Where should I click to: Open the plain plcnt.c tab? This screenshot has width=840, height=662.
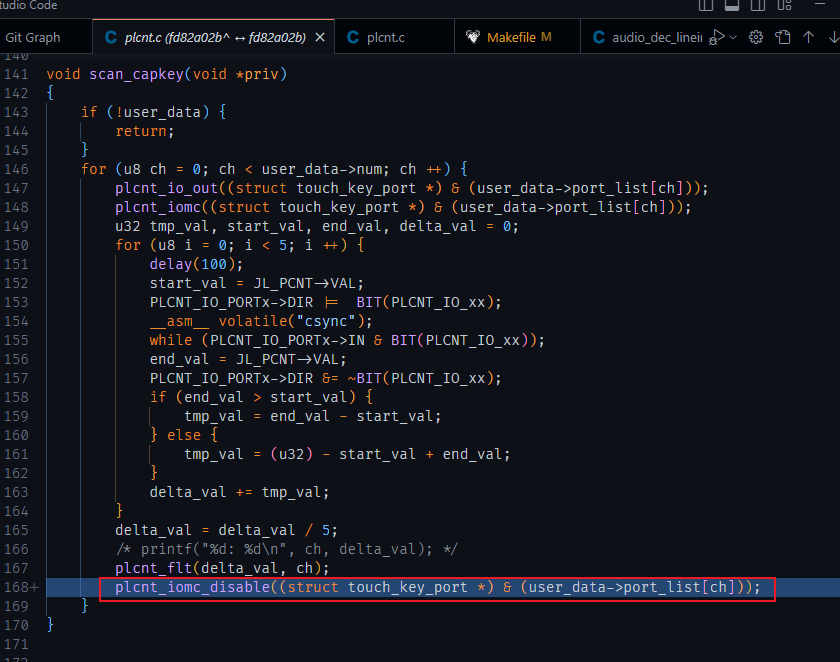pos(394,37)
